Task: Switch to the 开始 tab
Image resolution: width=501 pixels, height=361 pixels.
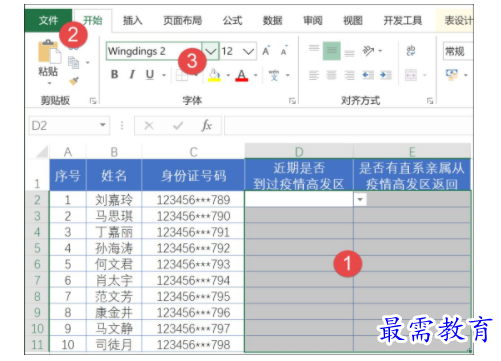Action: tap(93, 20)
